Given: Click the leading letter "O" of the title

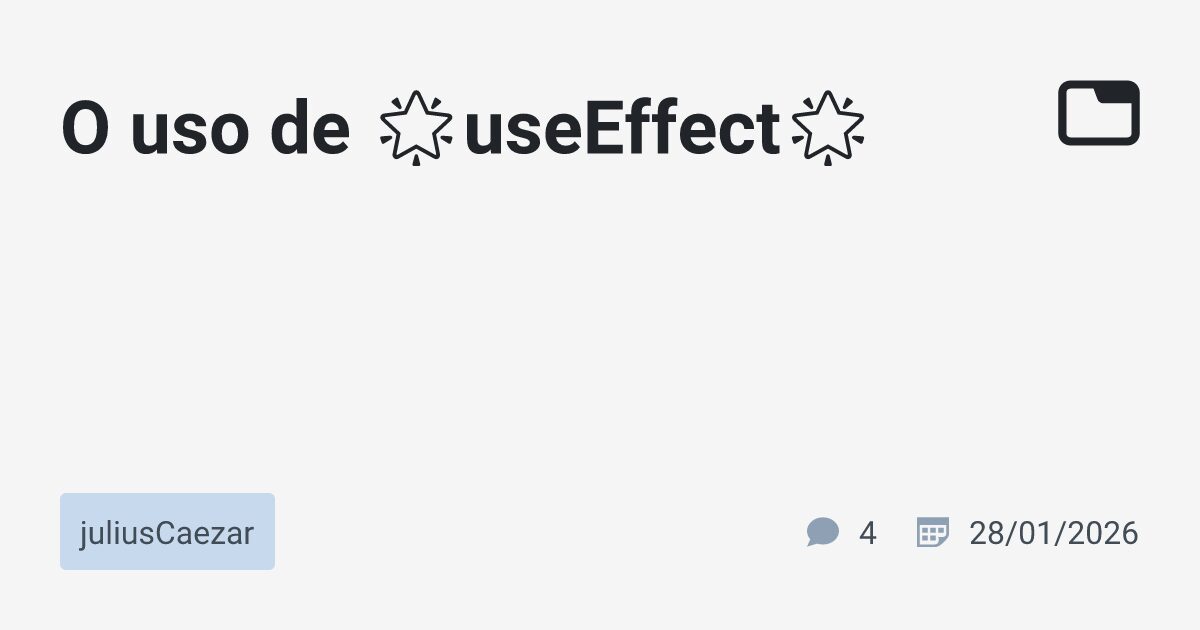Looking at the screenshot, I should coord(84,130).
